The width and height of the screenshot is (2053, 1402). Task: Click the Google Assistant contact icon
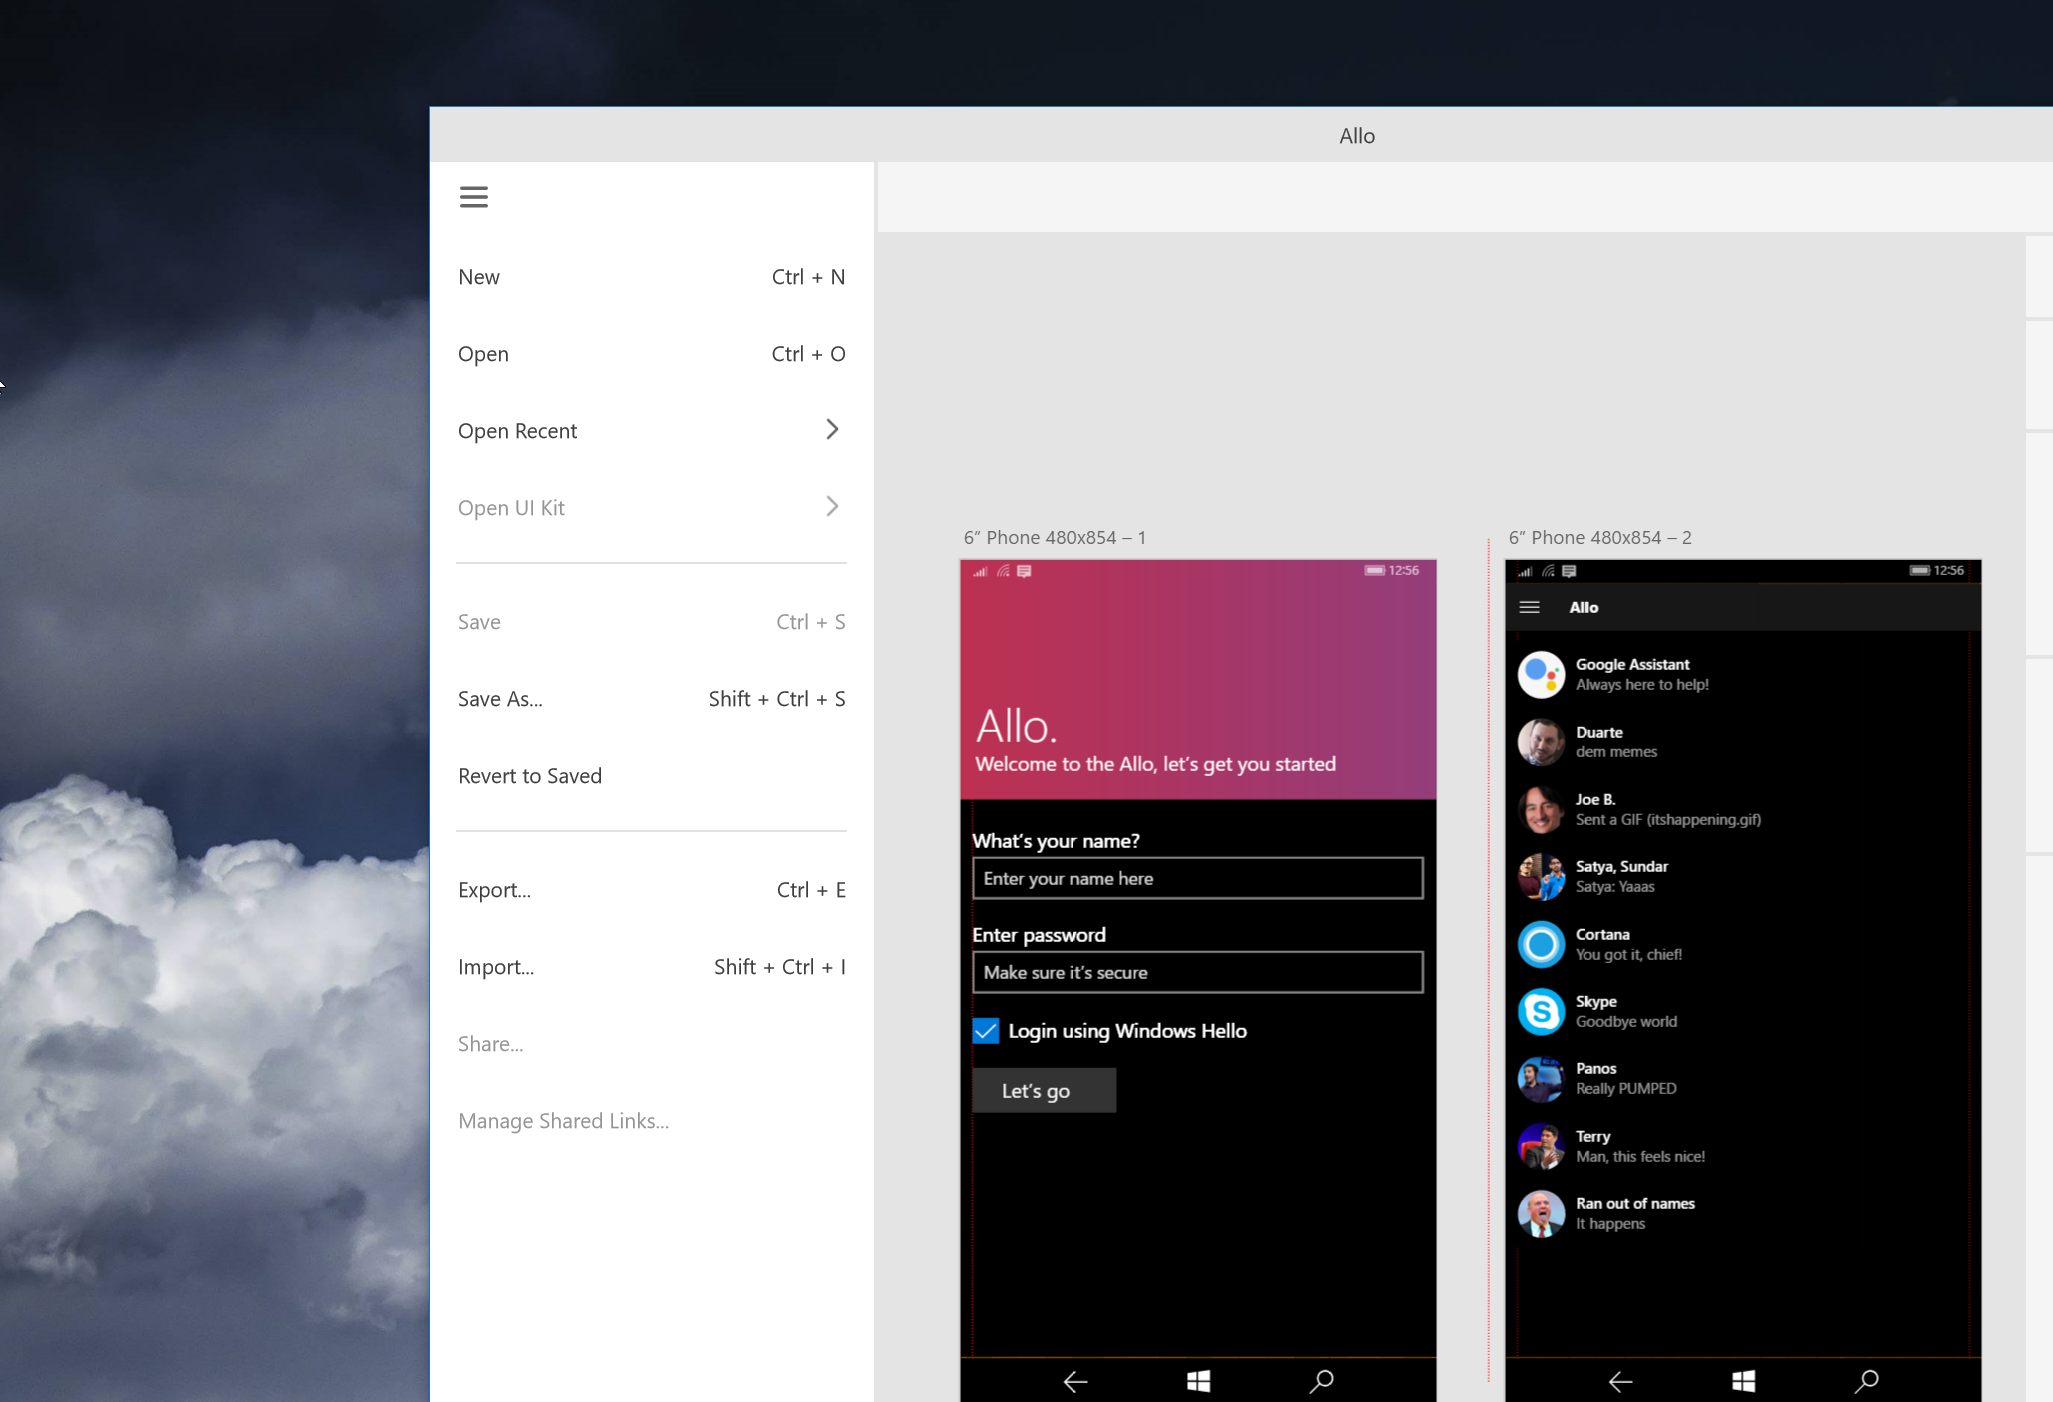[1541, 672]
